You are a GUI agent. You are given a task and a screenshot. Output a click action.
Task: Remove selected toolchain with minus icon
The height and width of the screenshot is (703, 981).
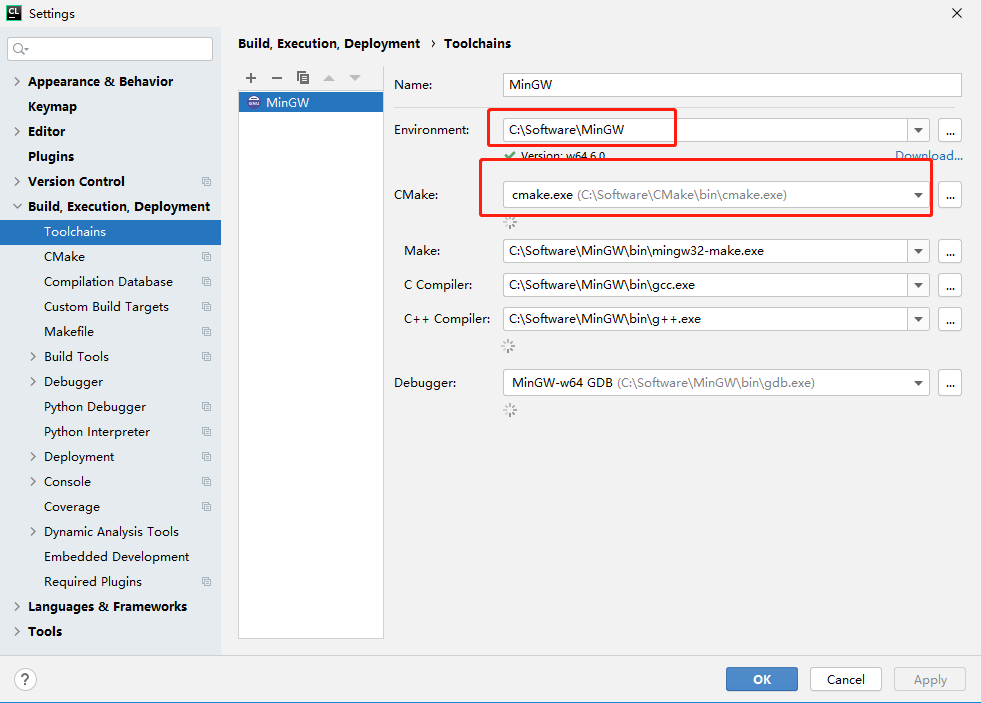pyautogui.click(x=277, y=78)
